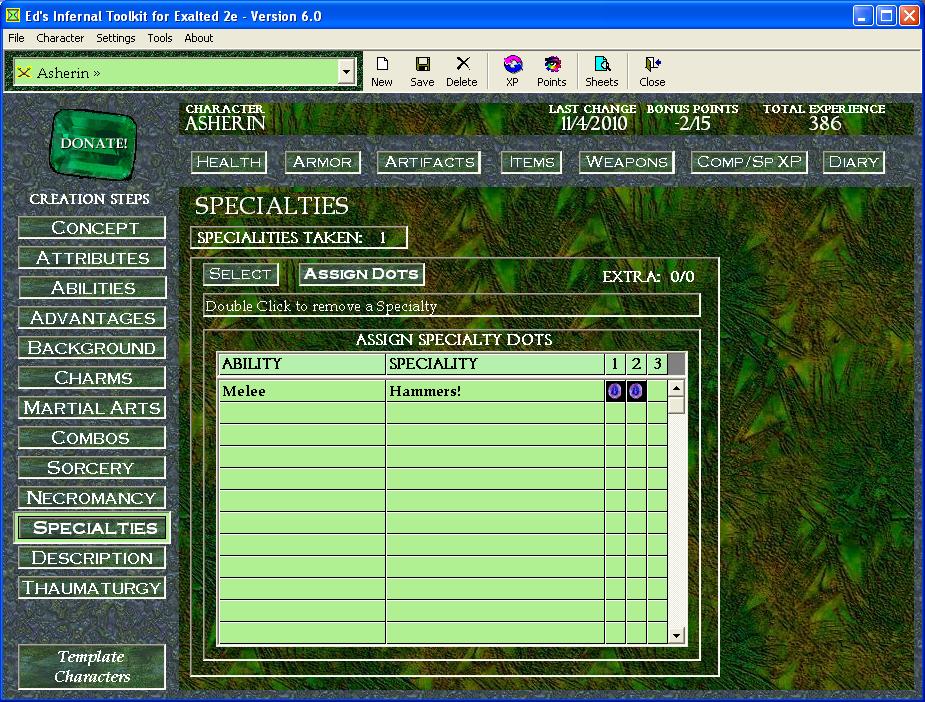Image resolution: width=925 pixels, height=702 pixels.
Task: Go to the Background creation step
Action: coord(92,348)
